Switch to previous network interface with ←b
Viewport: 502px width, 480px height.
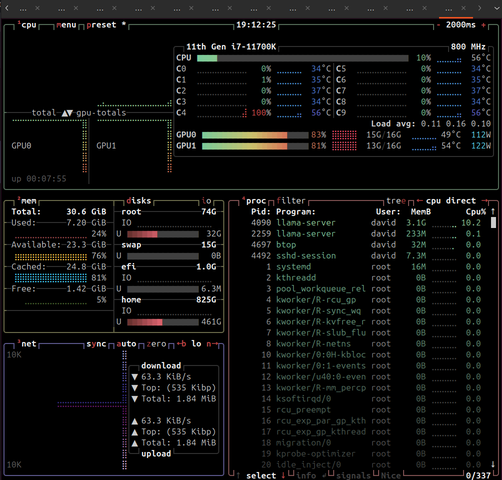181,344
